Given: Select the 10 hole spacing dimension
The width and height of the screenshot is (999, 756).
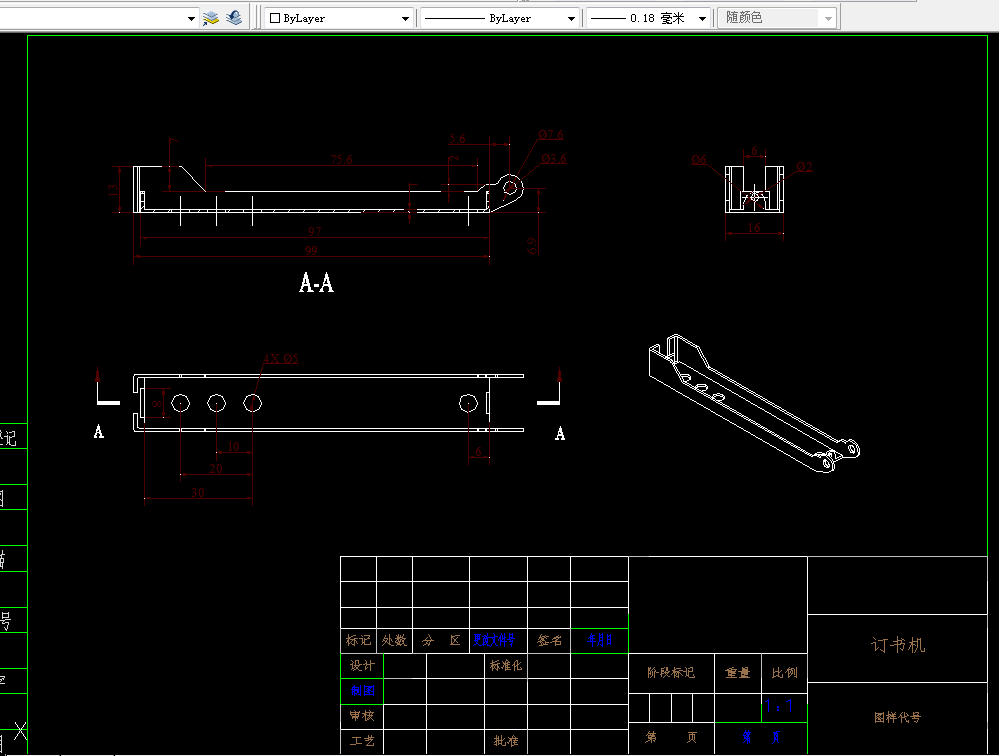Looking at the screenshot, I should click(x=233, y=446).
